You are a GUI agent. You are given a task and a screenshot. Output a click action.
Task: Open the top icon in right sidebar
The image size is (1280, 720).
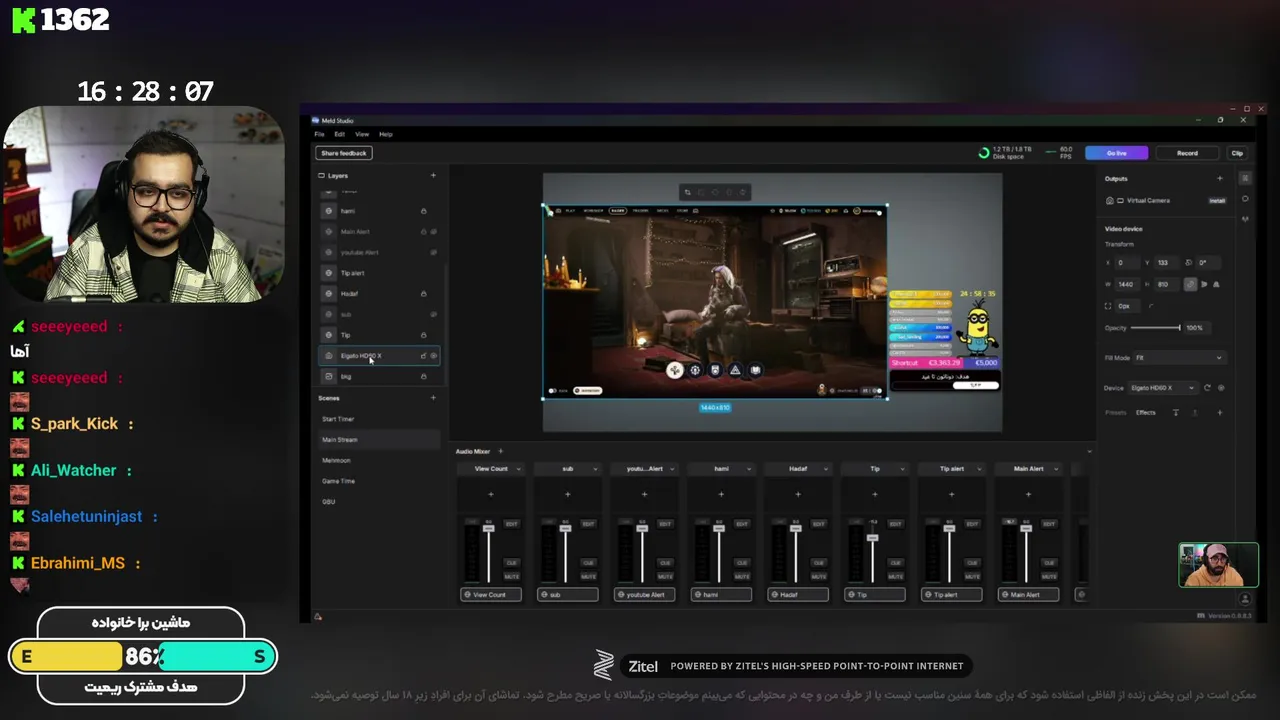pos(1245,178)
